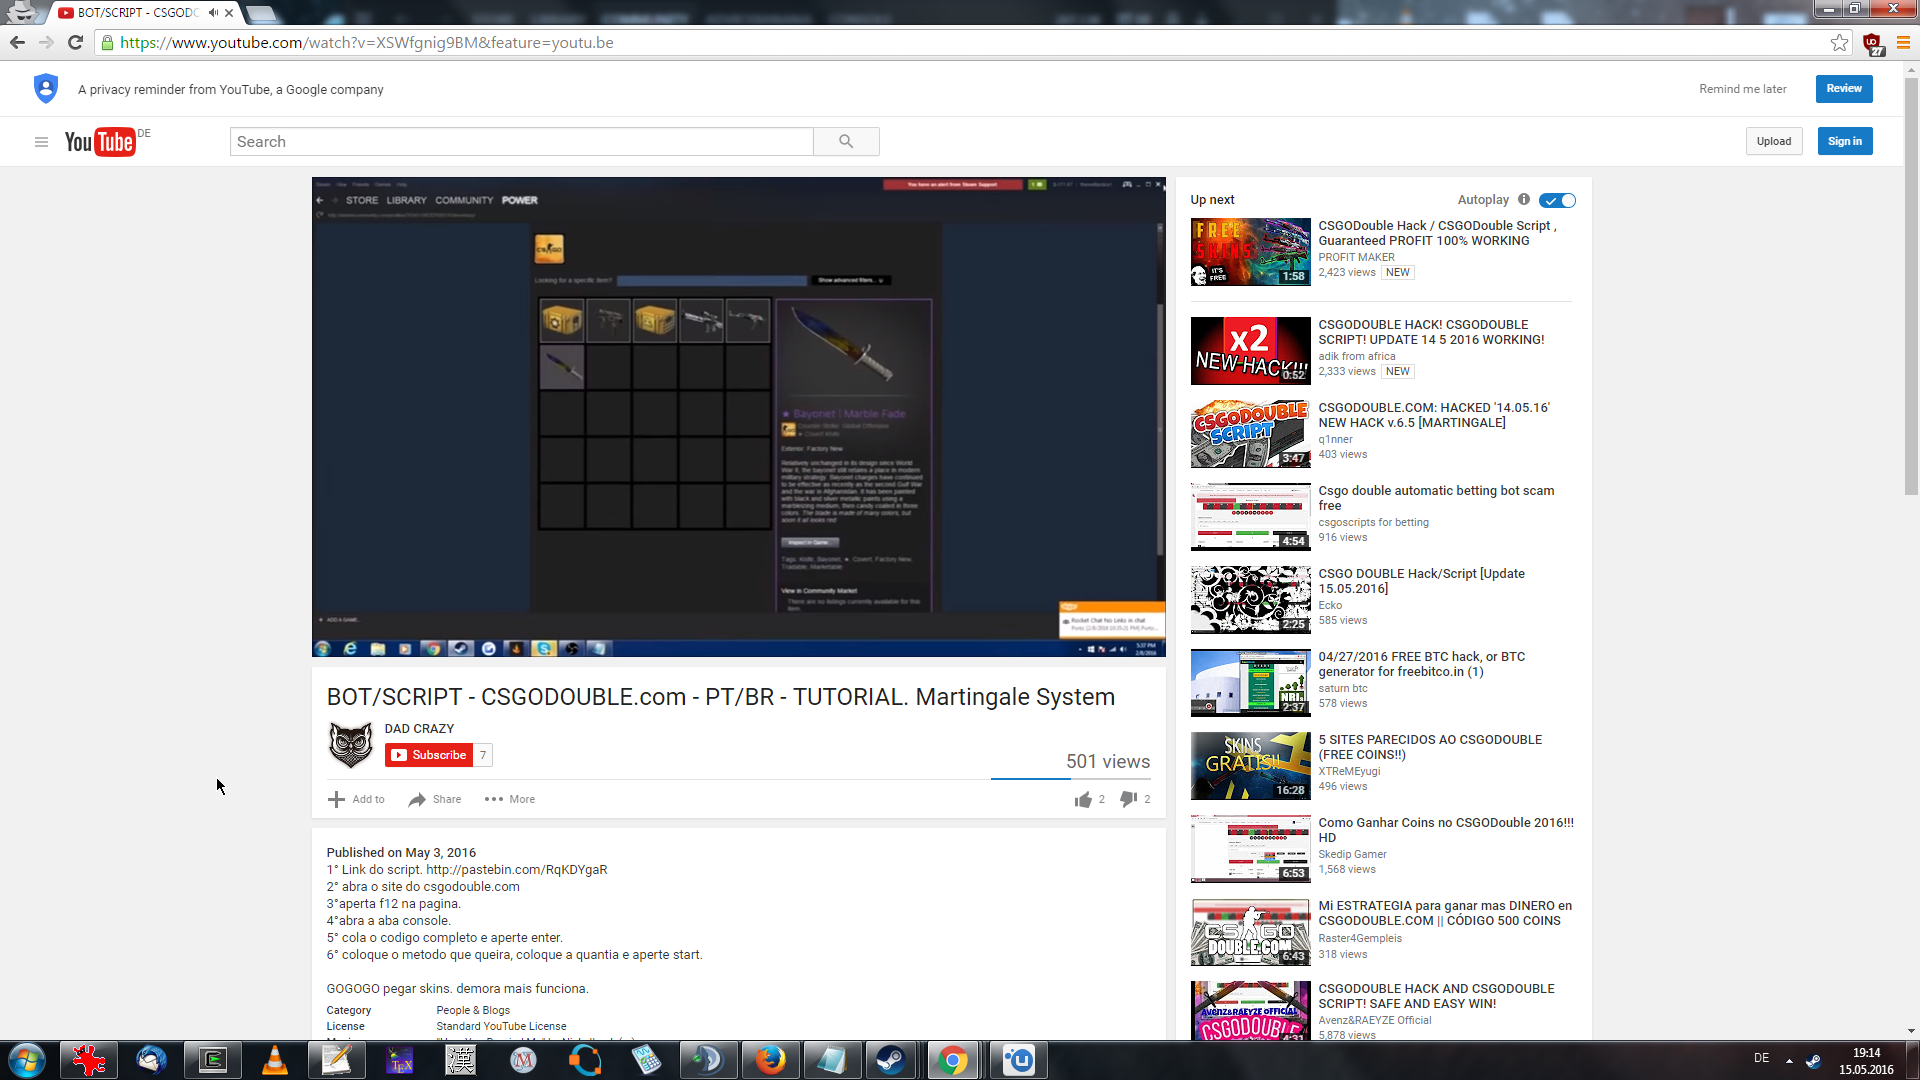Click into the YouTube Search field
The width and height of the screenshot is (1920, 1080).
(x=521, y=142)
